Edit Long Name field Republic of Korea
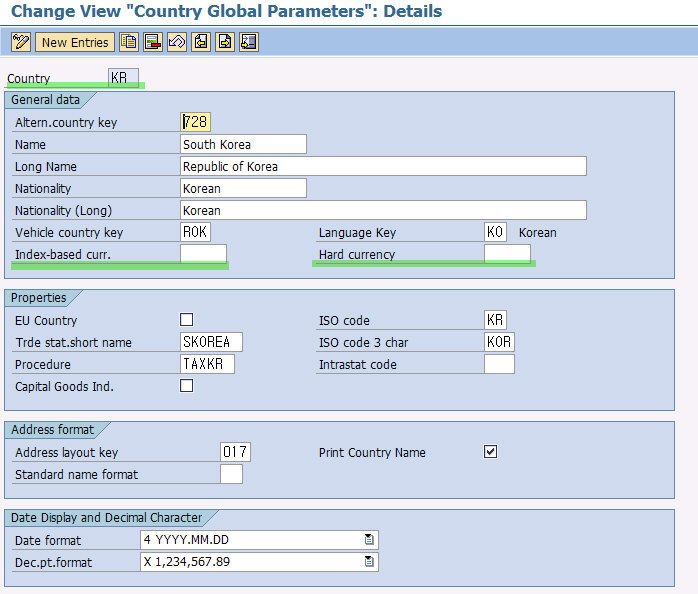The height and width of the screenshot is (594, 698). tap(383, 166)
